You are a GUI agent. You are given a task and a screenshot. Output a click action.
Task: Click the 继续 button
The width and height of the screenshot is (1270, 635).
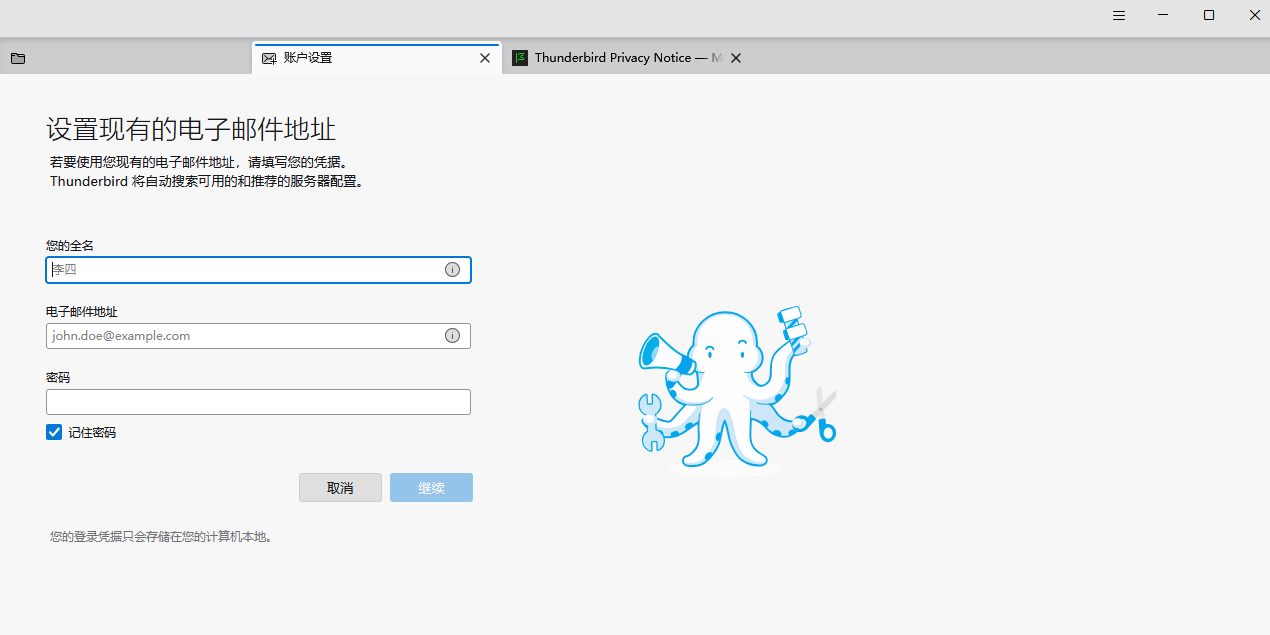[x=431, y=488]
